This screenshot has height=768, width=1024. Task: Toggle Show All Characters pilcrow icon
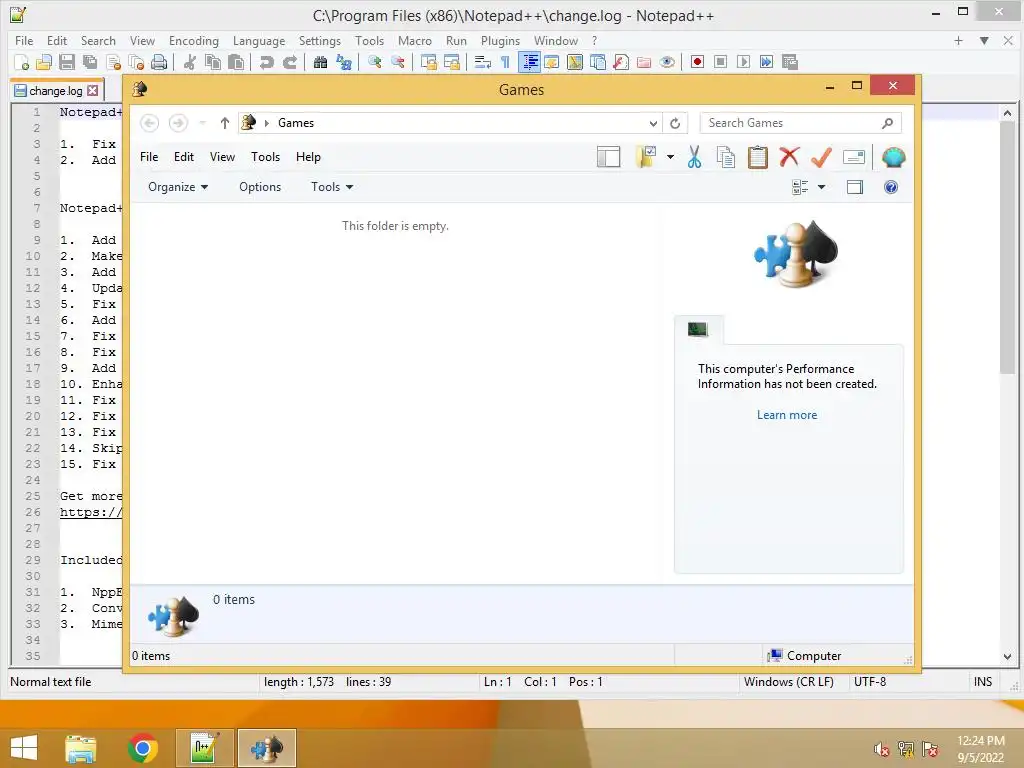(505, 62)
